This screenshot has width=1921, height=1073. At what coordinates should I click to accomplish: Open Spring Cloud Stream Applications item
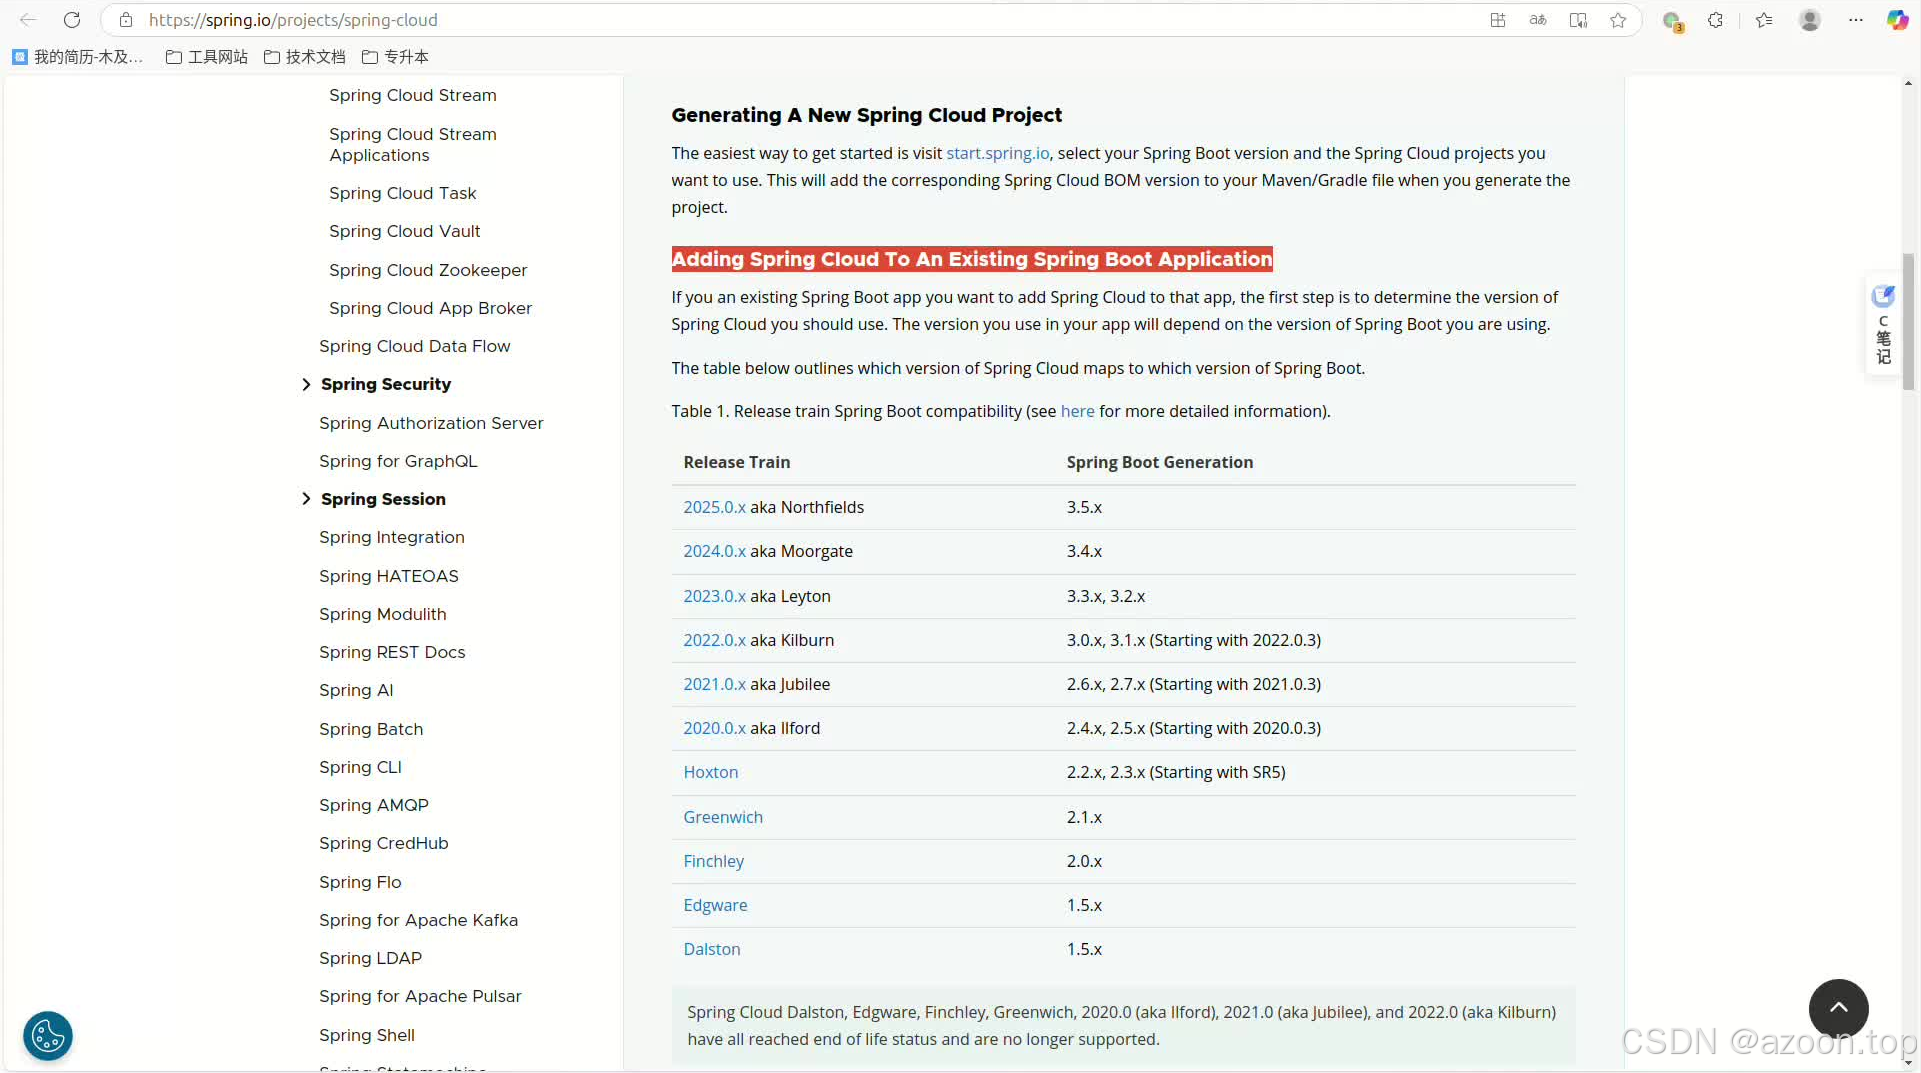click(412, 145)
